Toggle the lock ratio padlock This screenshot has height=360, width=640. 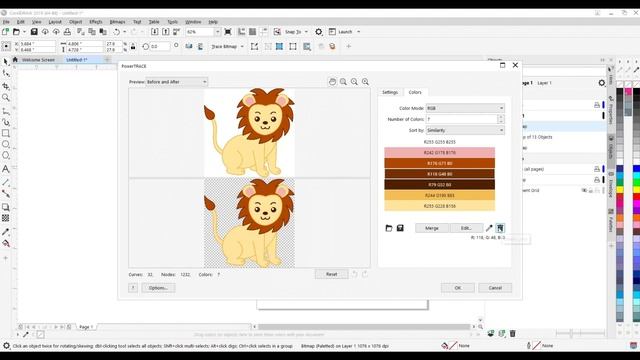(x=133, y=47)
